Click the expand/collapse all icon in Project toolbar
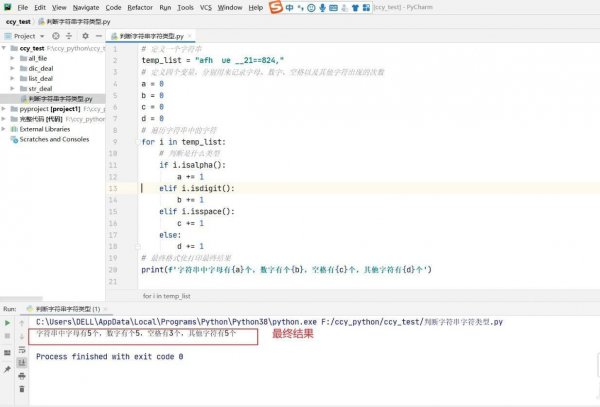This screenshot has width=600, height=407. [69, 36]
